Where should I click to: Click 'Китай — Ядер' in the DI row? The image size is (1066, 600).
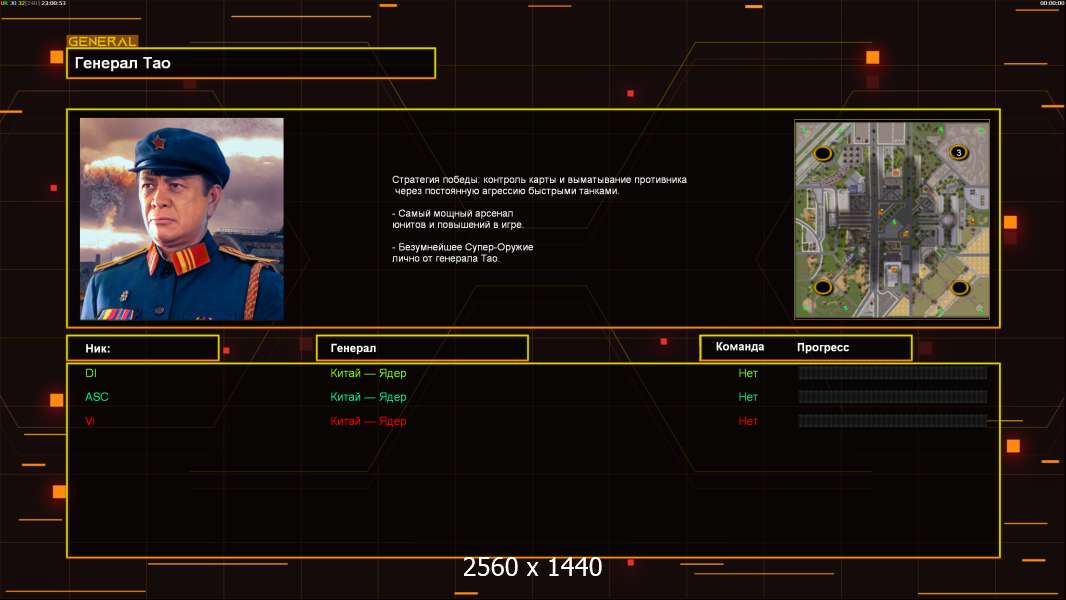point(368,373)
